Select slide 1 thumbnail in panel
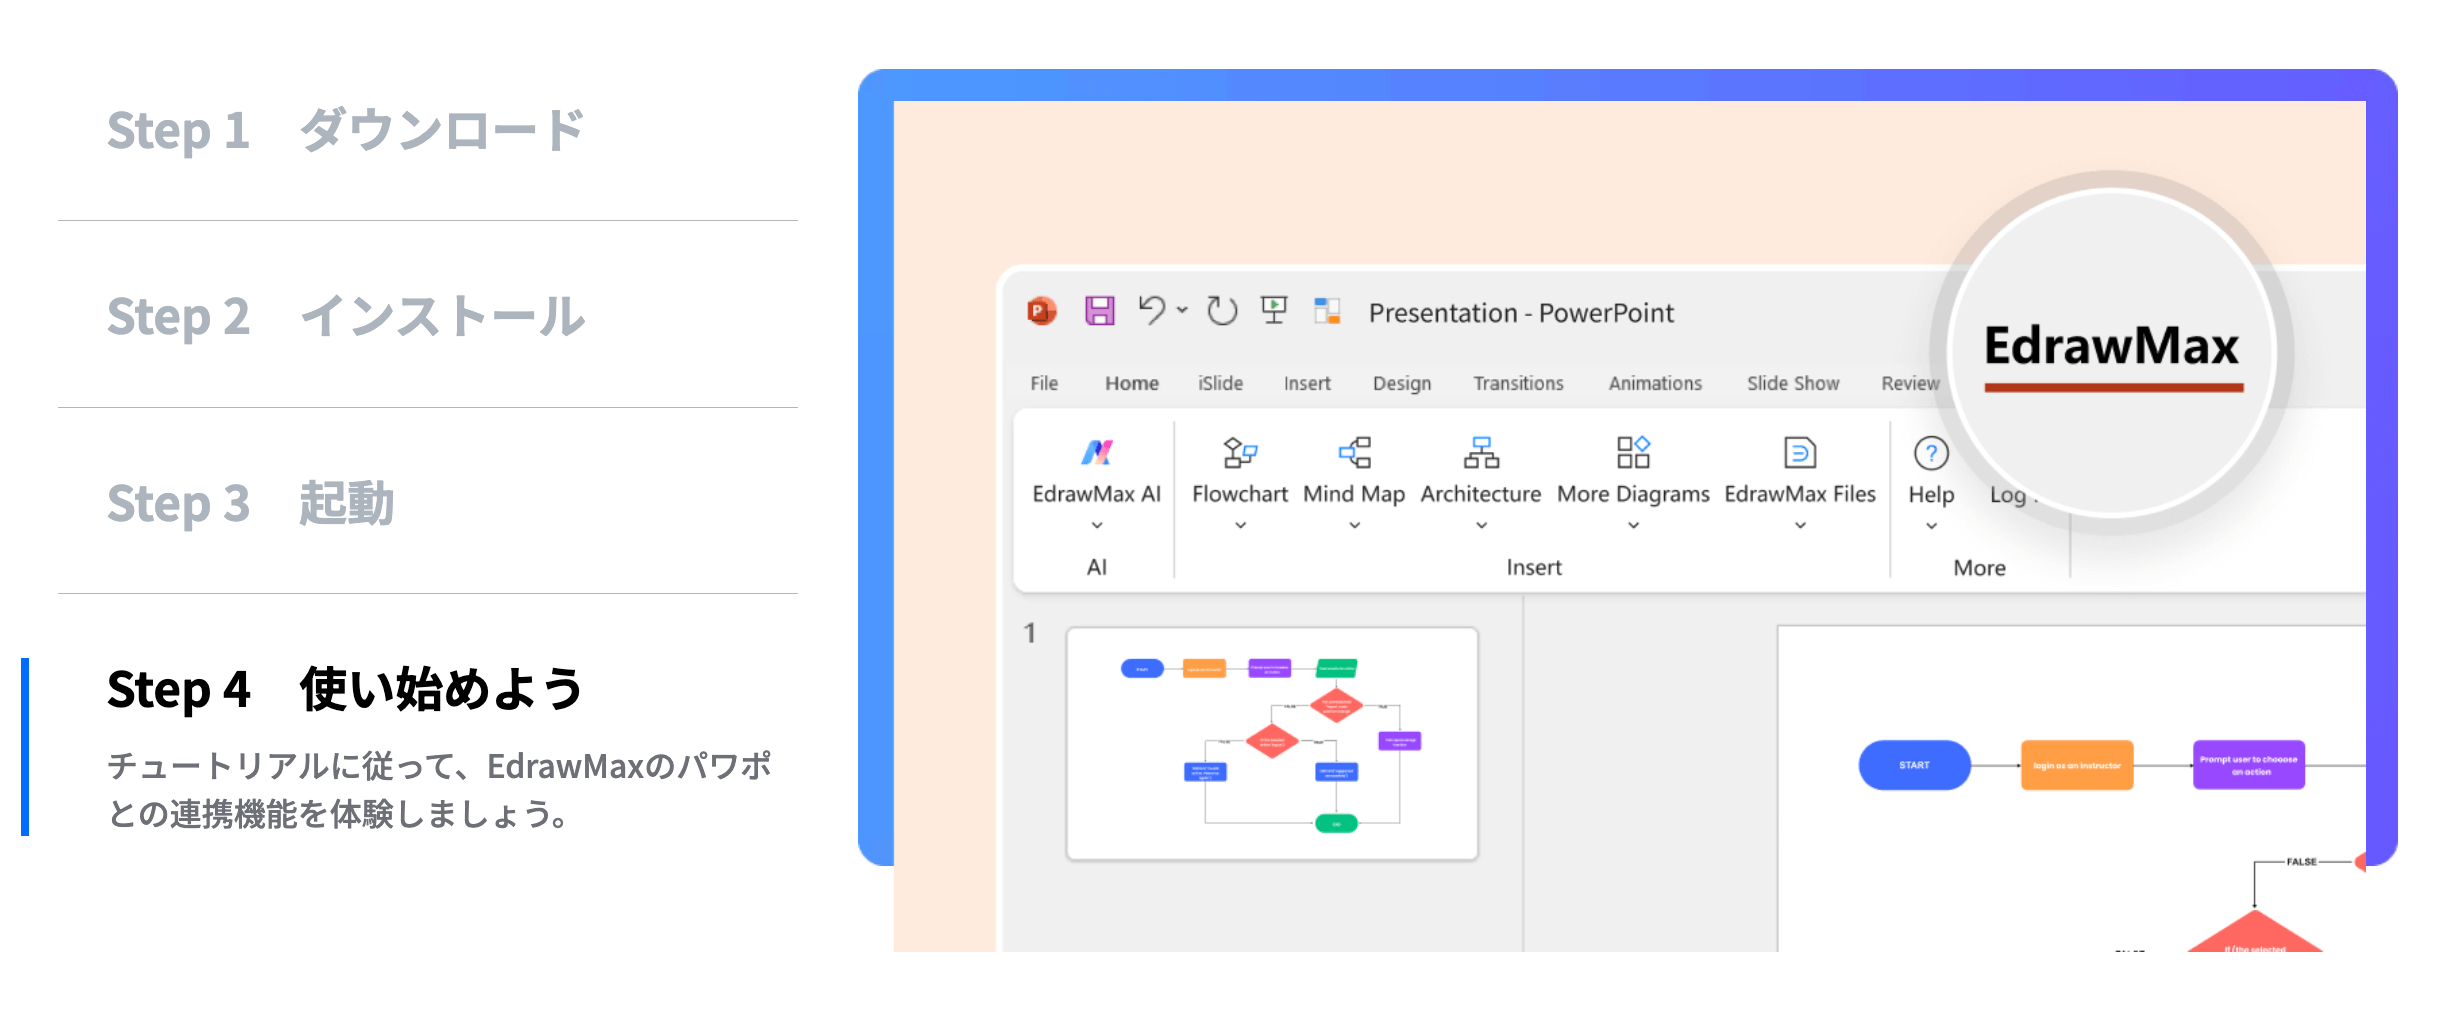Viewport: 2442px width, 1022px height. [1271, 743]
